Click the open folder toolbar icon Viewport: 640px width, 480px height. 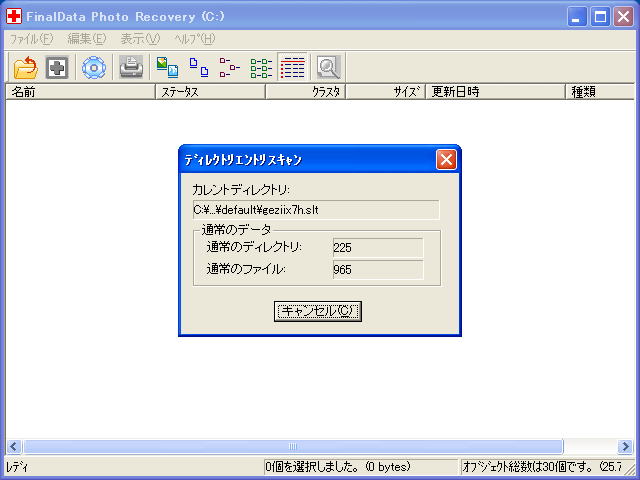[x=25, y=67]
